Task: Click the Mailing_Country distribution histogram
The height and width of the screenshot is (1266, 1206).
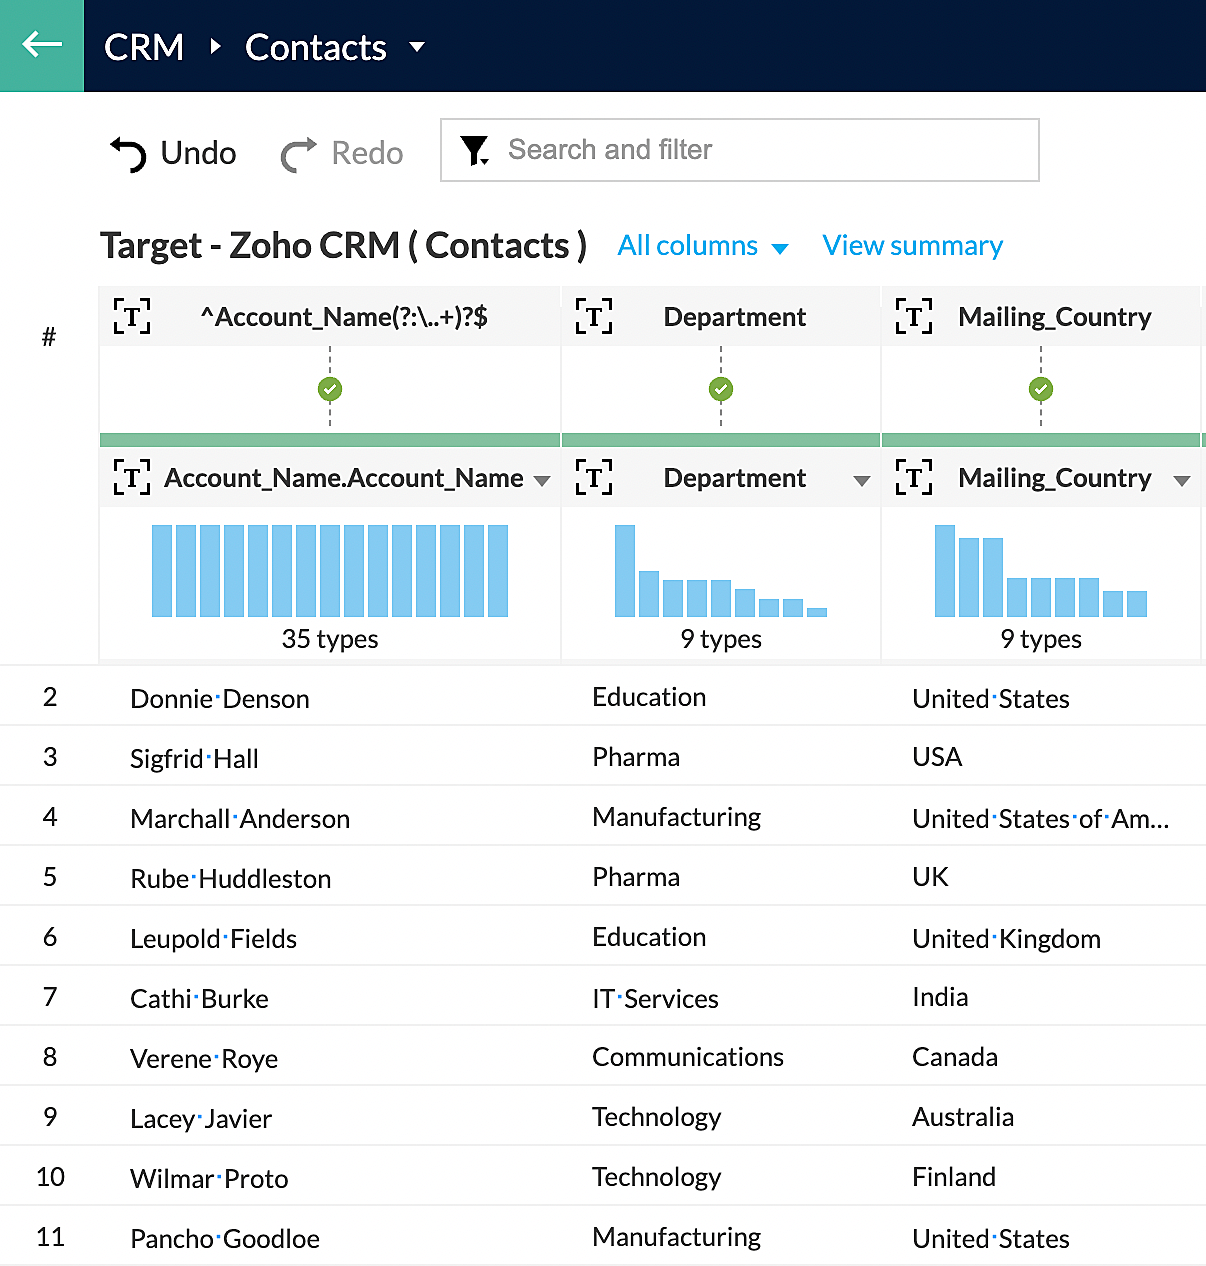Action: click(1041, 572)
